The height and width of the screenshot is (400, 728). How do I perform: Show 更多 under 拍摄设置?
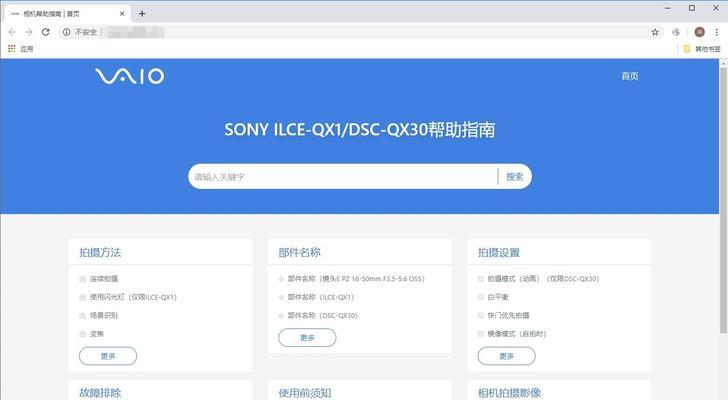pos(507,356)
